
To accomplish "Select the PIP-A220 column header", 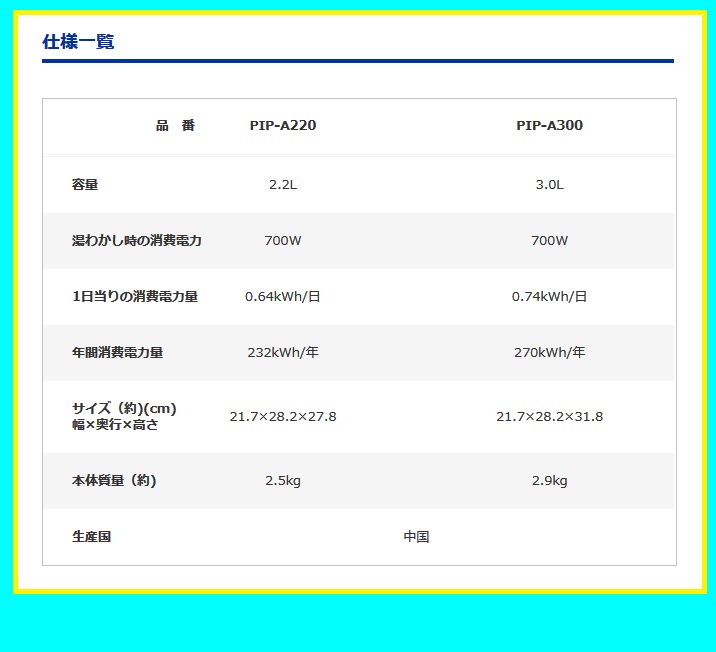I will click(x=283, y=126).
